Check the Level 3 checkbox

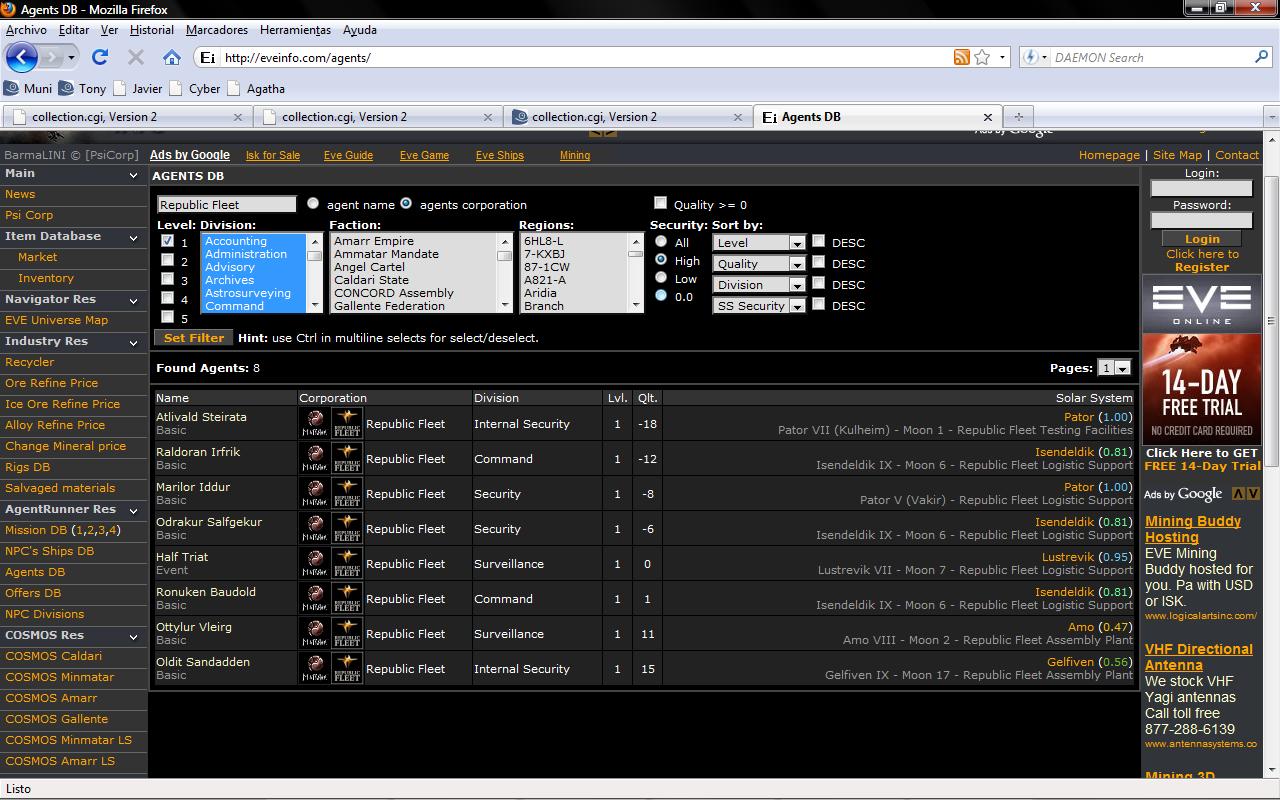[x=167, y=279]
